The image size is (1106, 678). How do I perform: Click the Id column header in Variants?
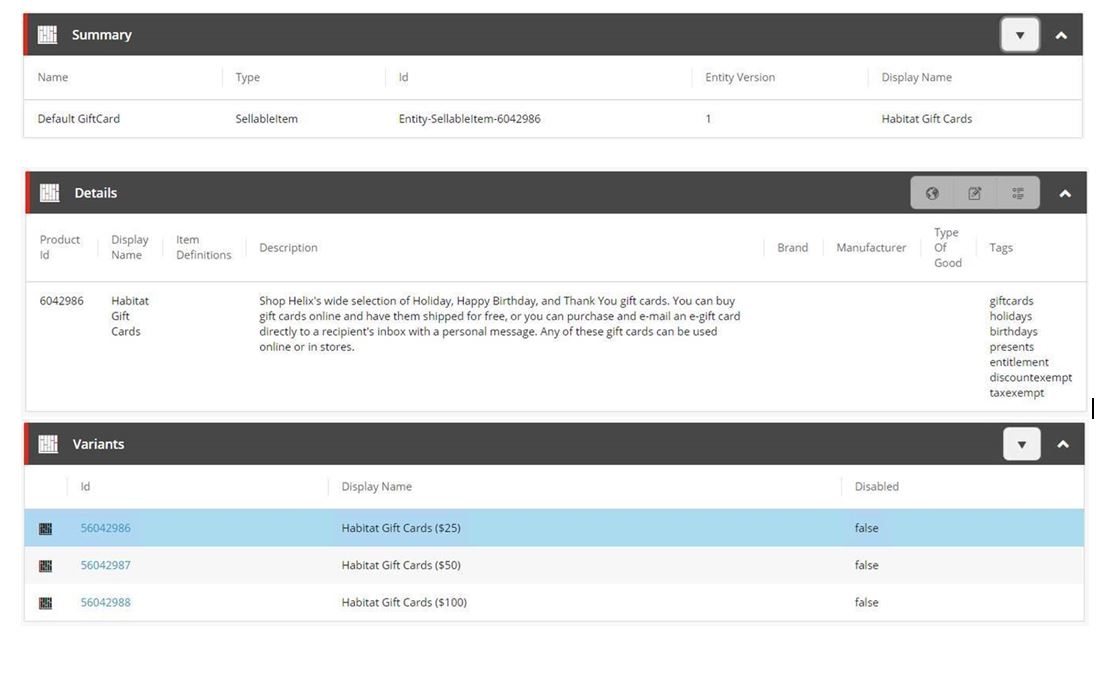point(85,487)
